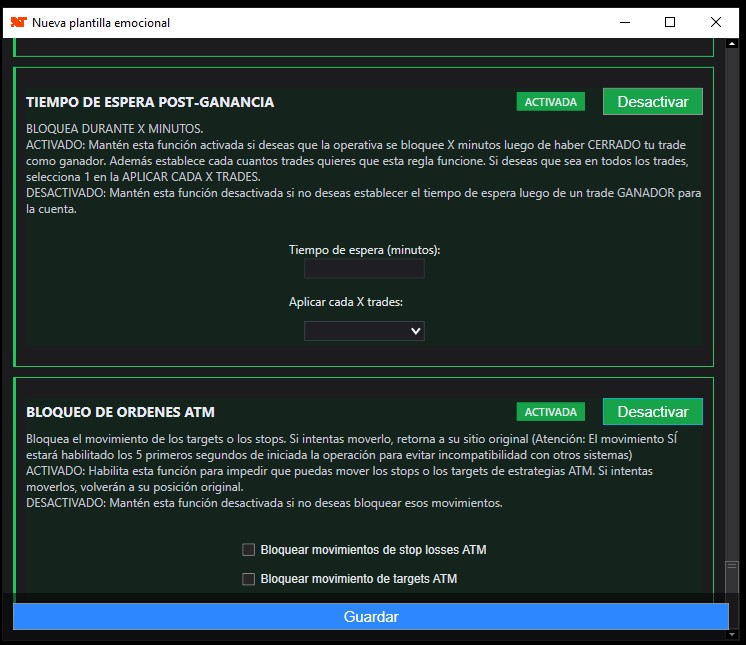This screenshot has height=645, width=746.
Task: Click ACTIVADA badge in Bloqueo de ordenes ATM
Action: 551,412
